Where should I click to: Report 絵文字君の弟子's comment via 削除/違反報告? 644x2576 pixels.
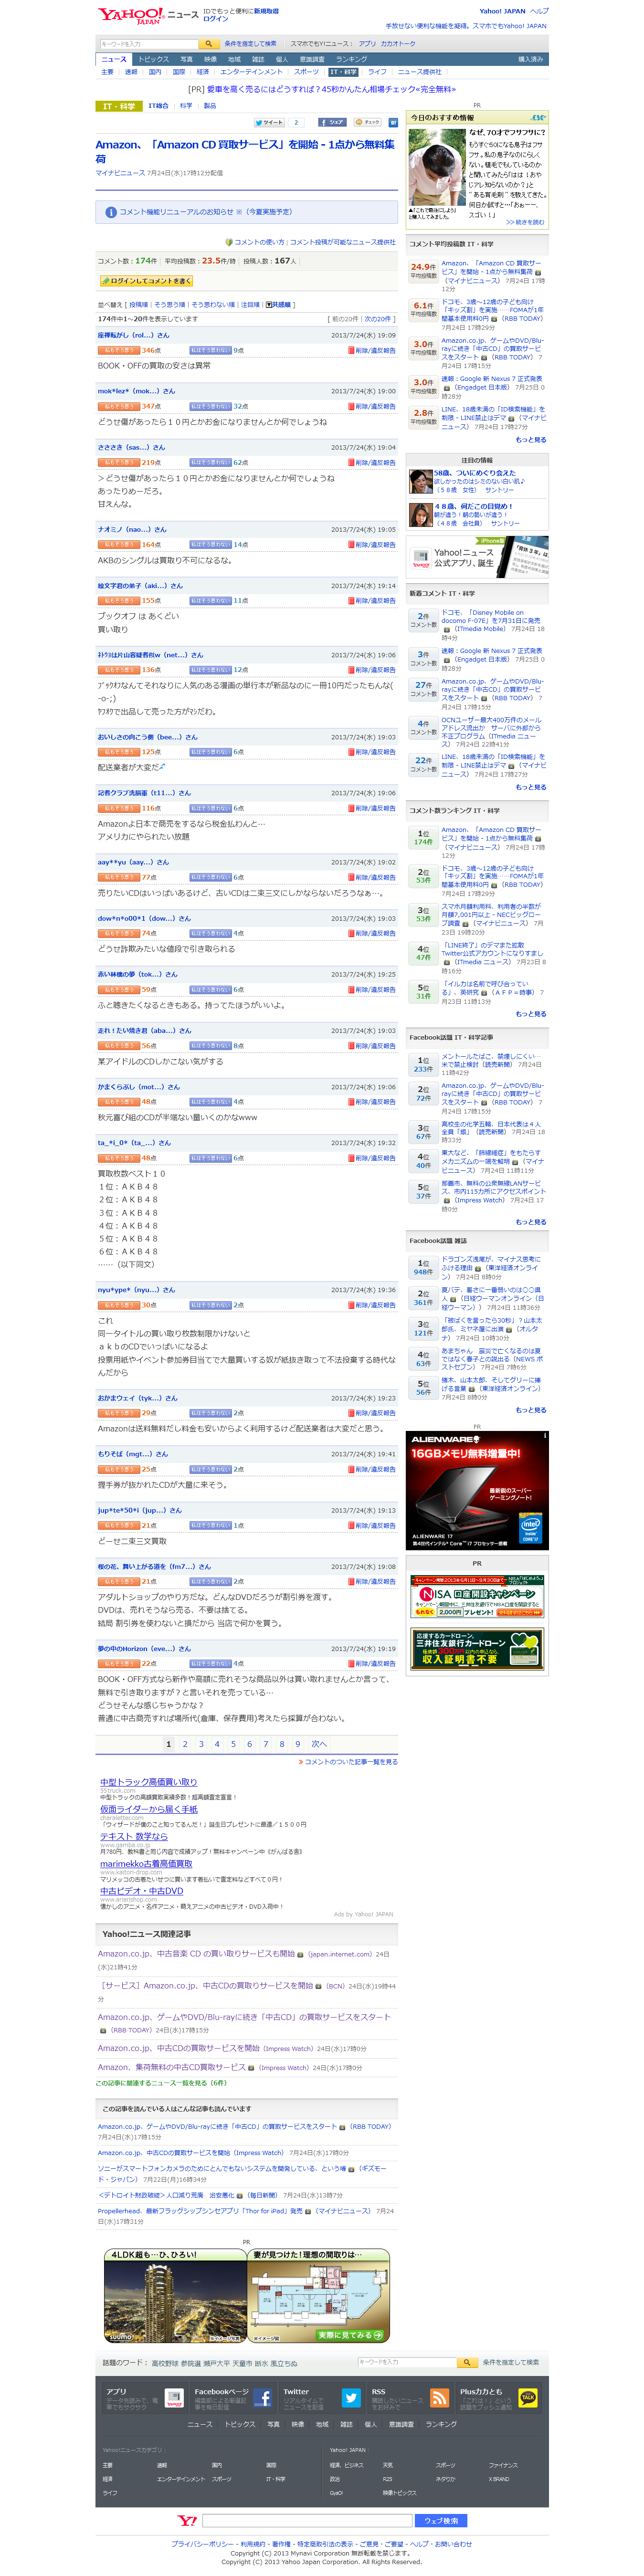click(372, 600)
